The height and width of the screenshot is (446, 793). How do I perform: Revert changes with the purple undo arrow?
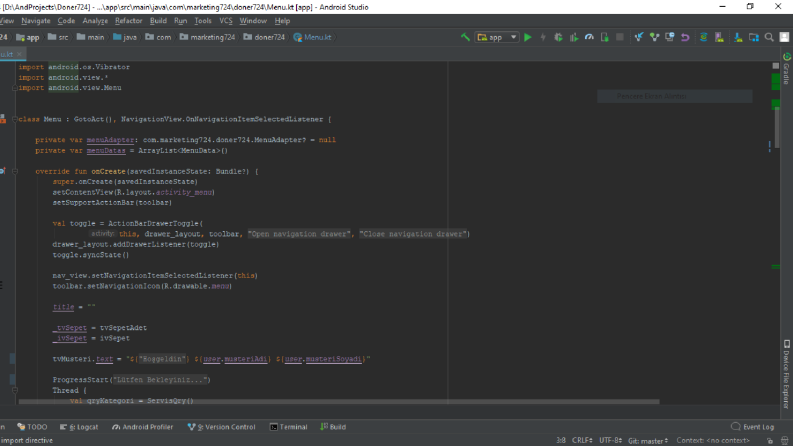[x=685, y=37]
